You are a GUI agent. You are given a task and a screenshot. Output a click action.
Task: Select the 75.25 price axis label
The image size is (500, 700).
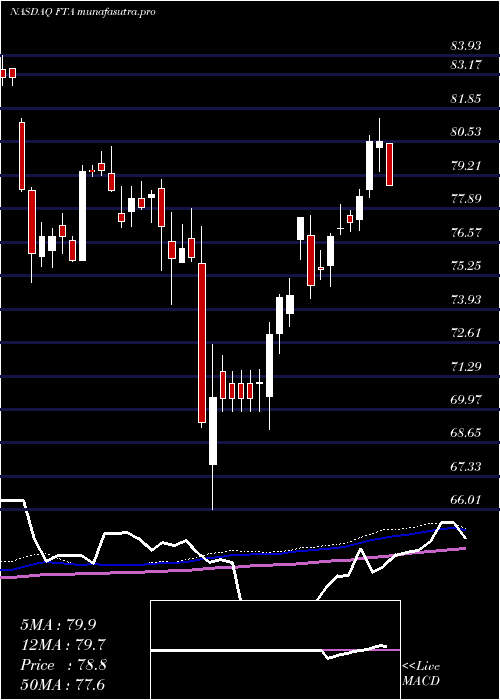click(x=466, y=266)
